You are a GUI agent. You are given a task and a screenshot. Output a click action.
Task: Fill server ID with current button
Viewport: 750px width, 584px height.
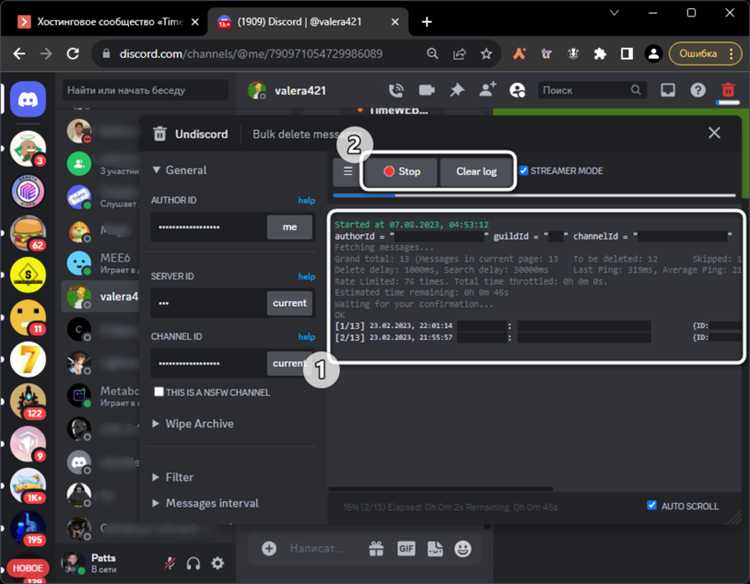289,303
